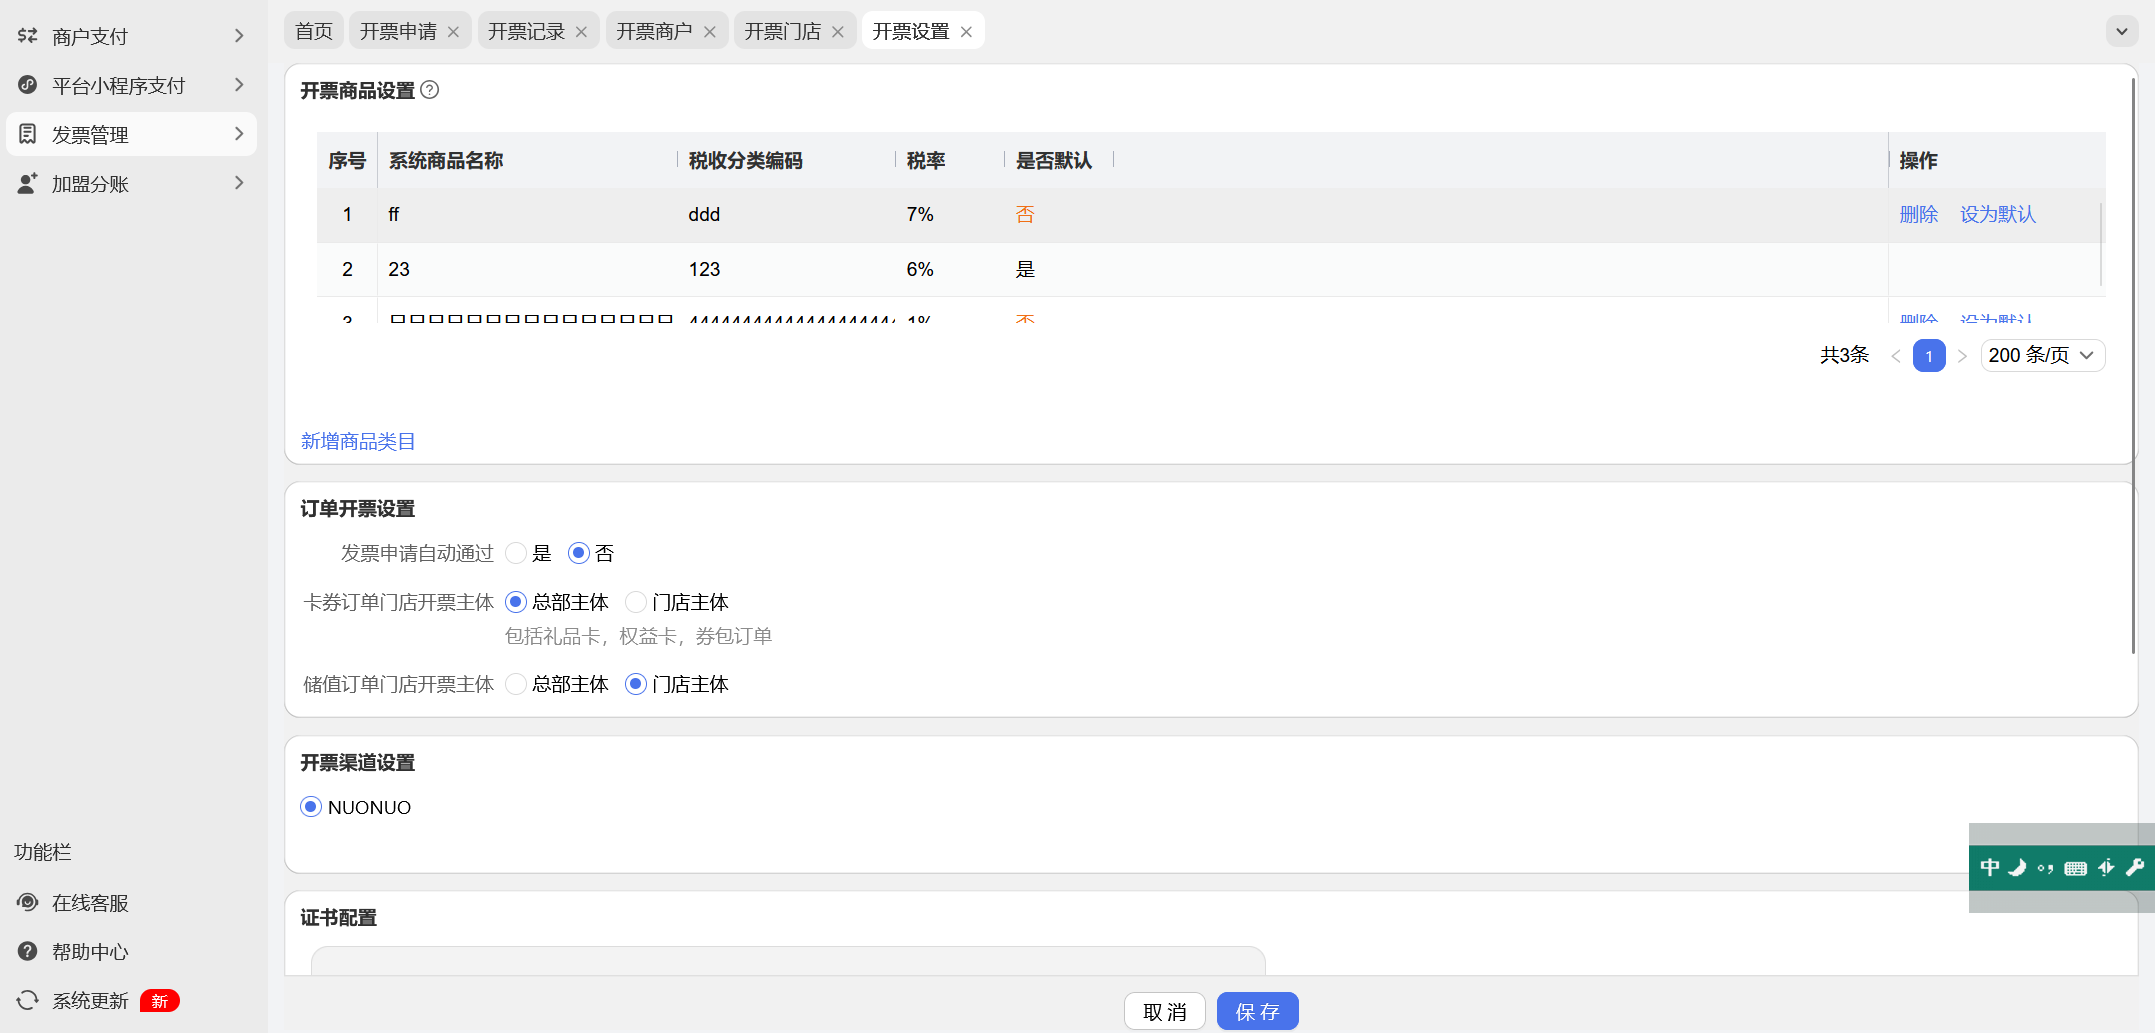
Task: Select the NUONUO invoicing channel
Action: [x=311, y=807]
